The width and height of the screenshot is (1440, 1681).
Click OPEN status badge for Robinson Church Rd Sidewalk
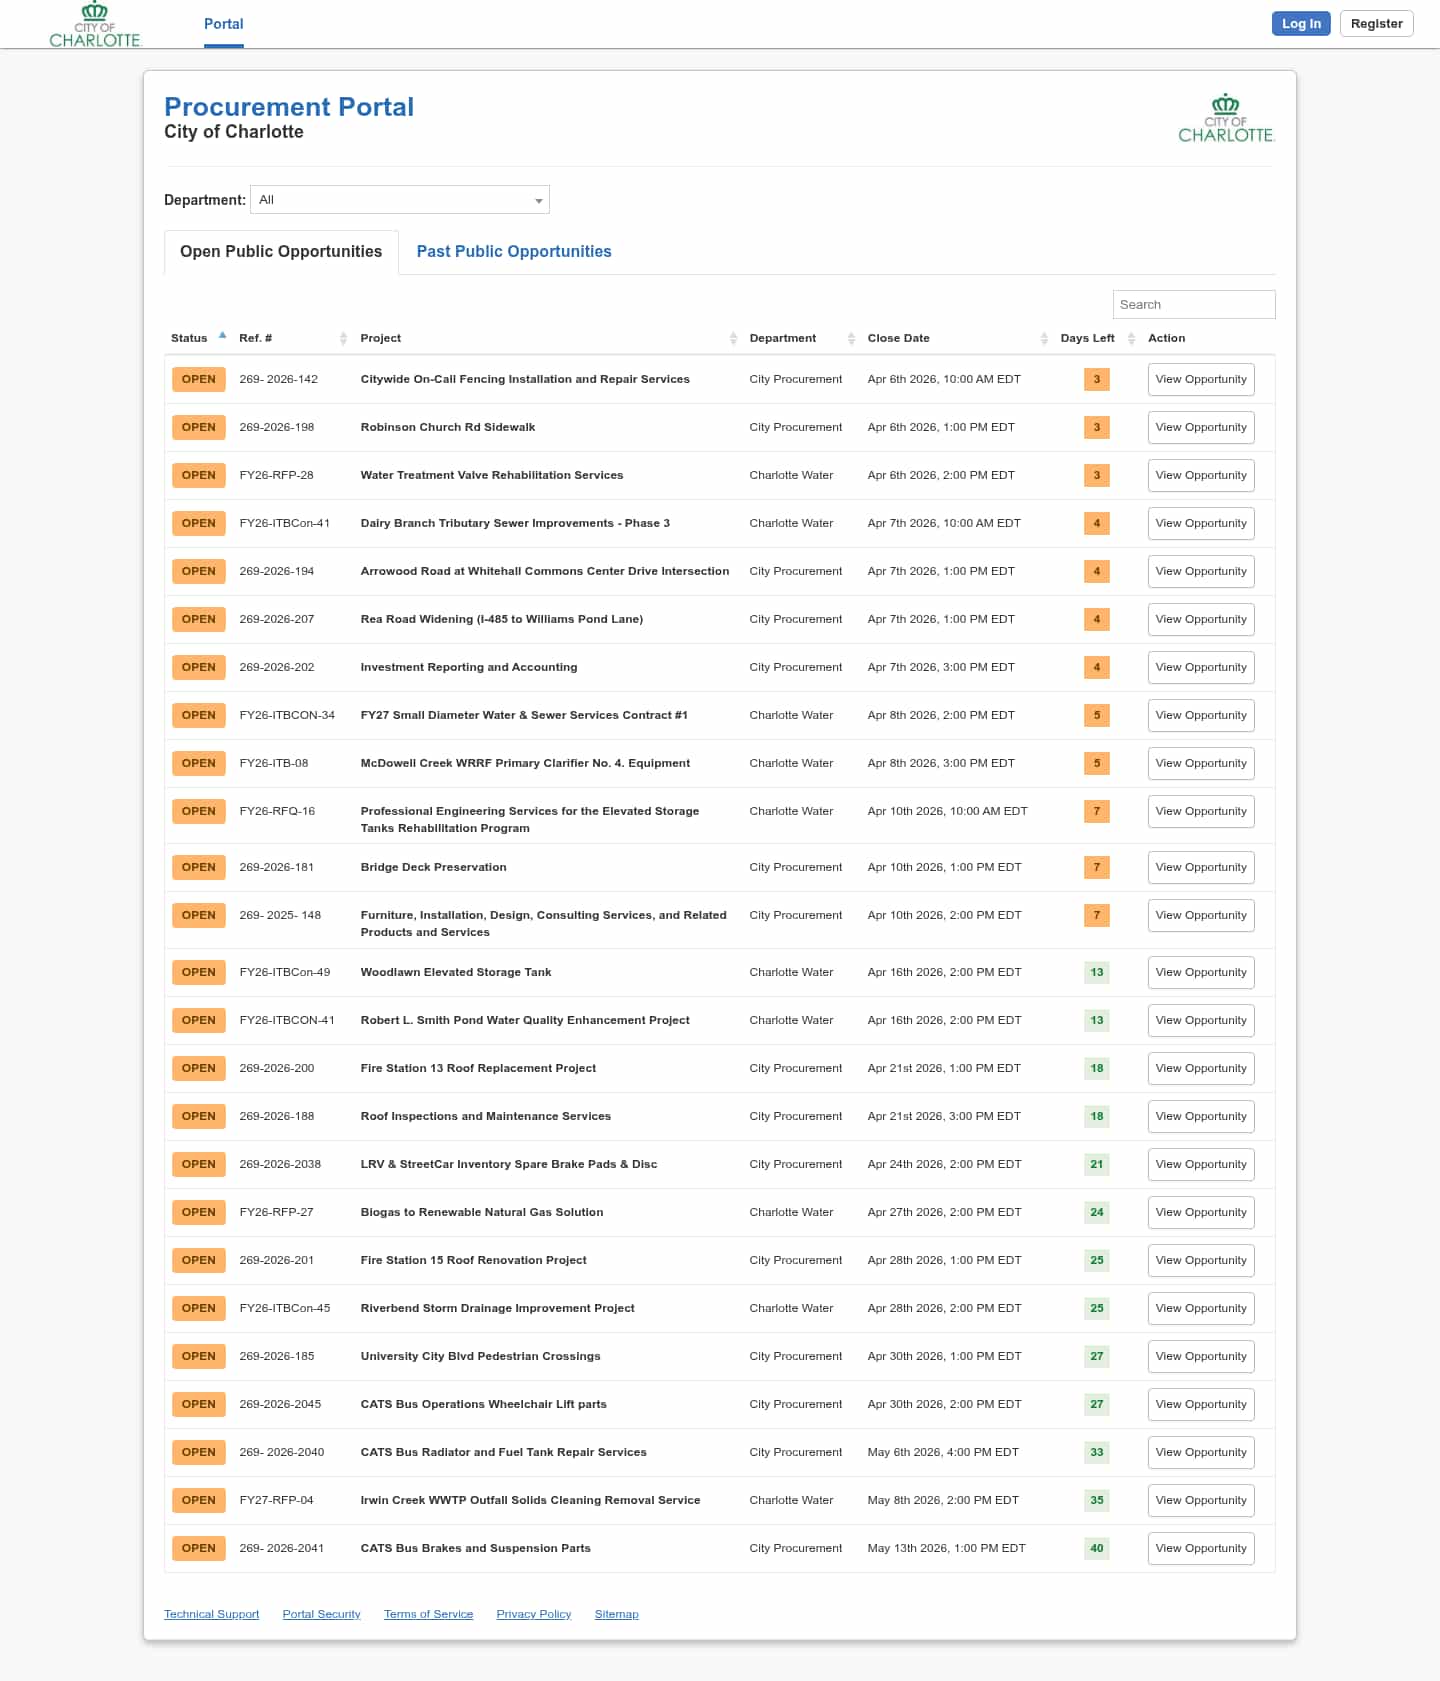(x=198, y=428)
